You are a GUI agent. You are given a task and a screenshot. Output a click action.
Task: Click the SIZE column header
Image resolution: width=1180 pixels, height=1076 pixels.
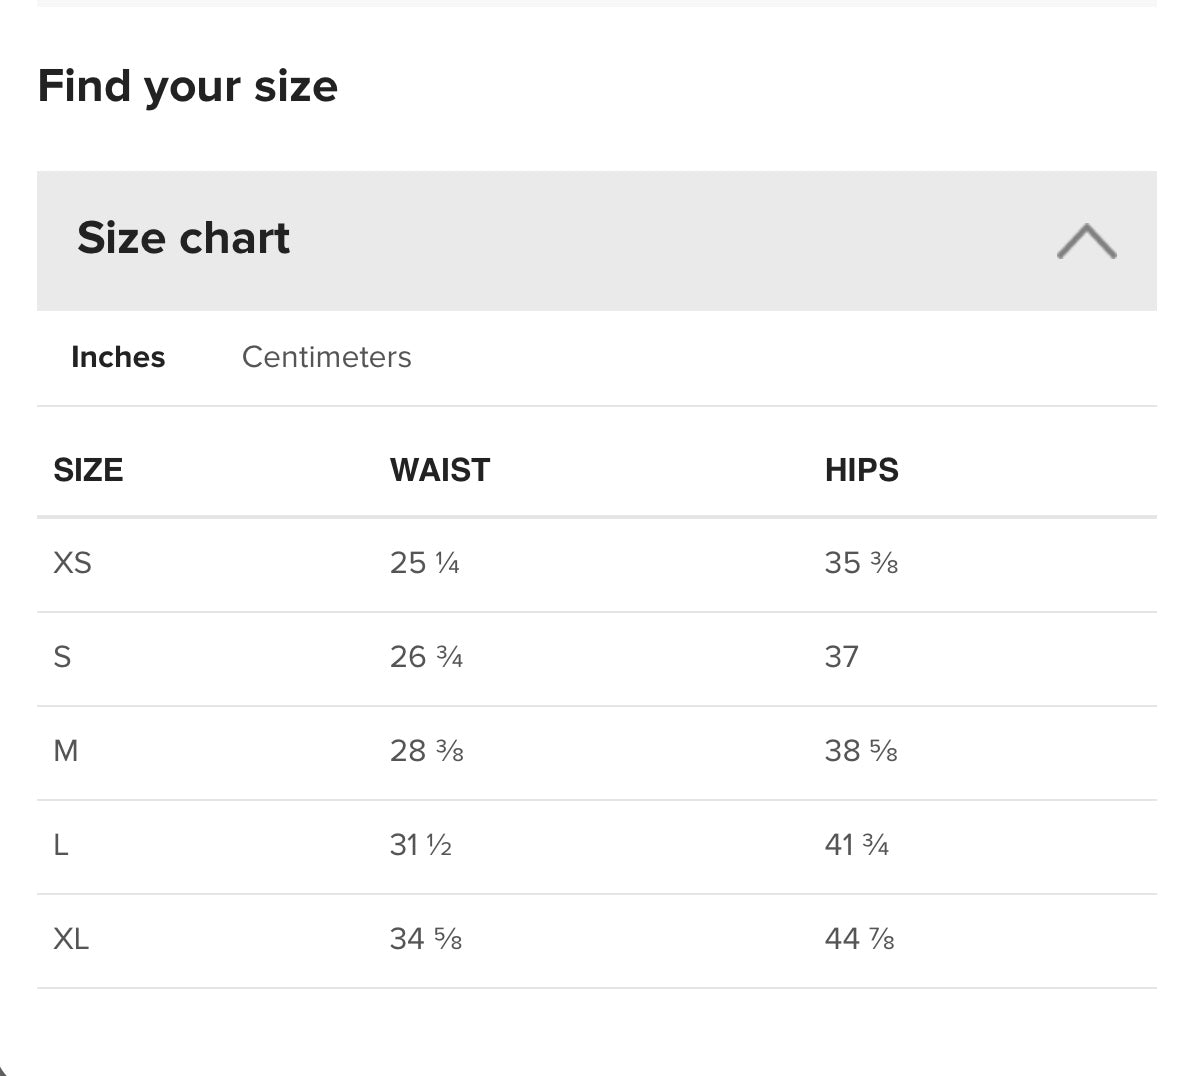[x=88, y=470]
